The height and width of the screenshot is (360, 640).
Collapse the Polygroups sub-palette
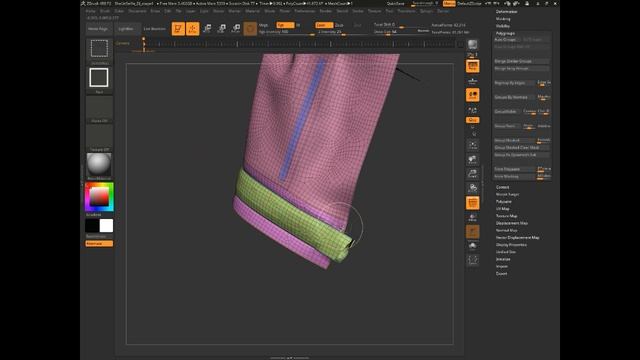click(505, 33)
